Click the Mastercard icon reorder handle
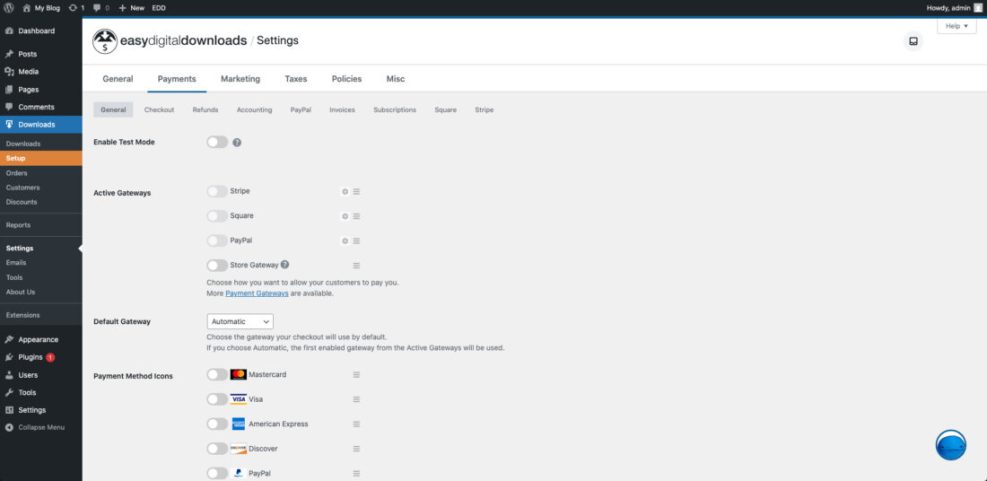The height and width of the screenshot is (481, 987). tap(356, 375)
